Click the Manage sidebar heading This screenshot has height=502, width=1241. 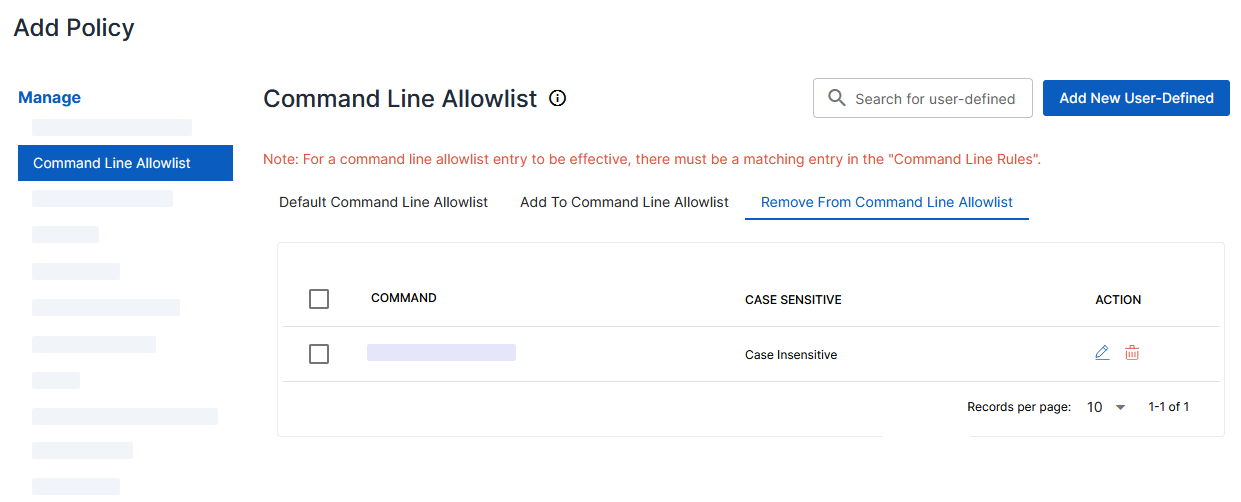[x=49, y=98]
